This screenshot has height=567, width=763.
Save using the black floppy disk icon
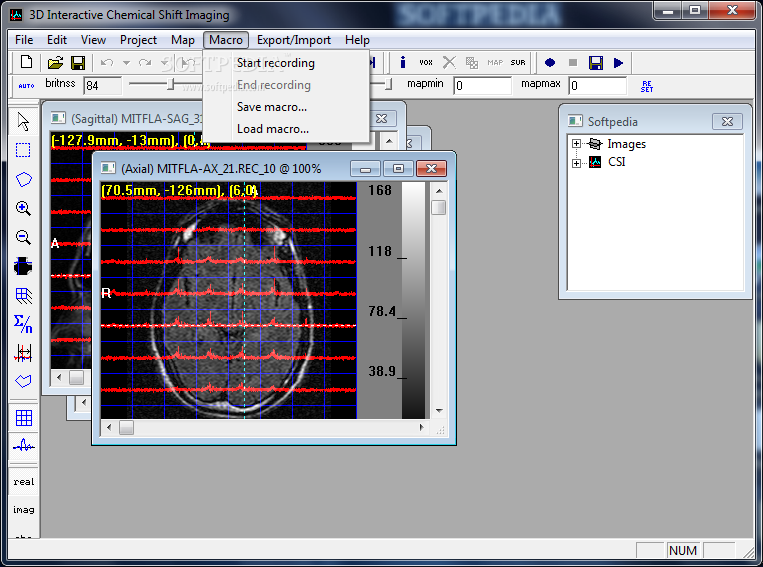tap(78, 62)
